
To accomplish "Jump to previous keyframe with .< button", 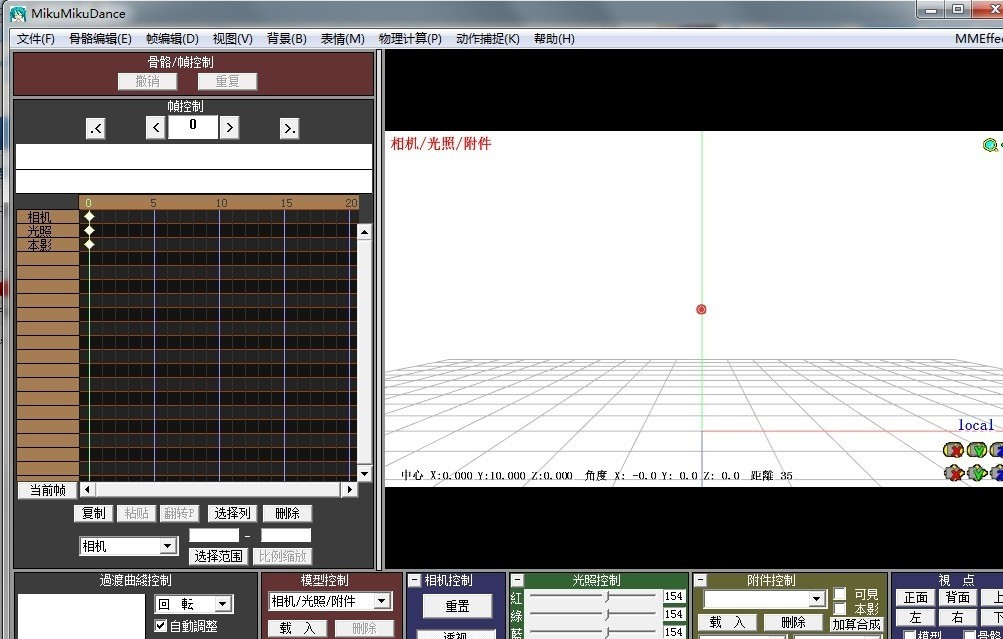I will click(96, 128).
